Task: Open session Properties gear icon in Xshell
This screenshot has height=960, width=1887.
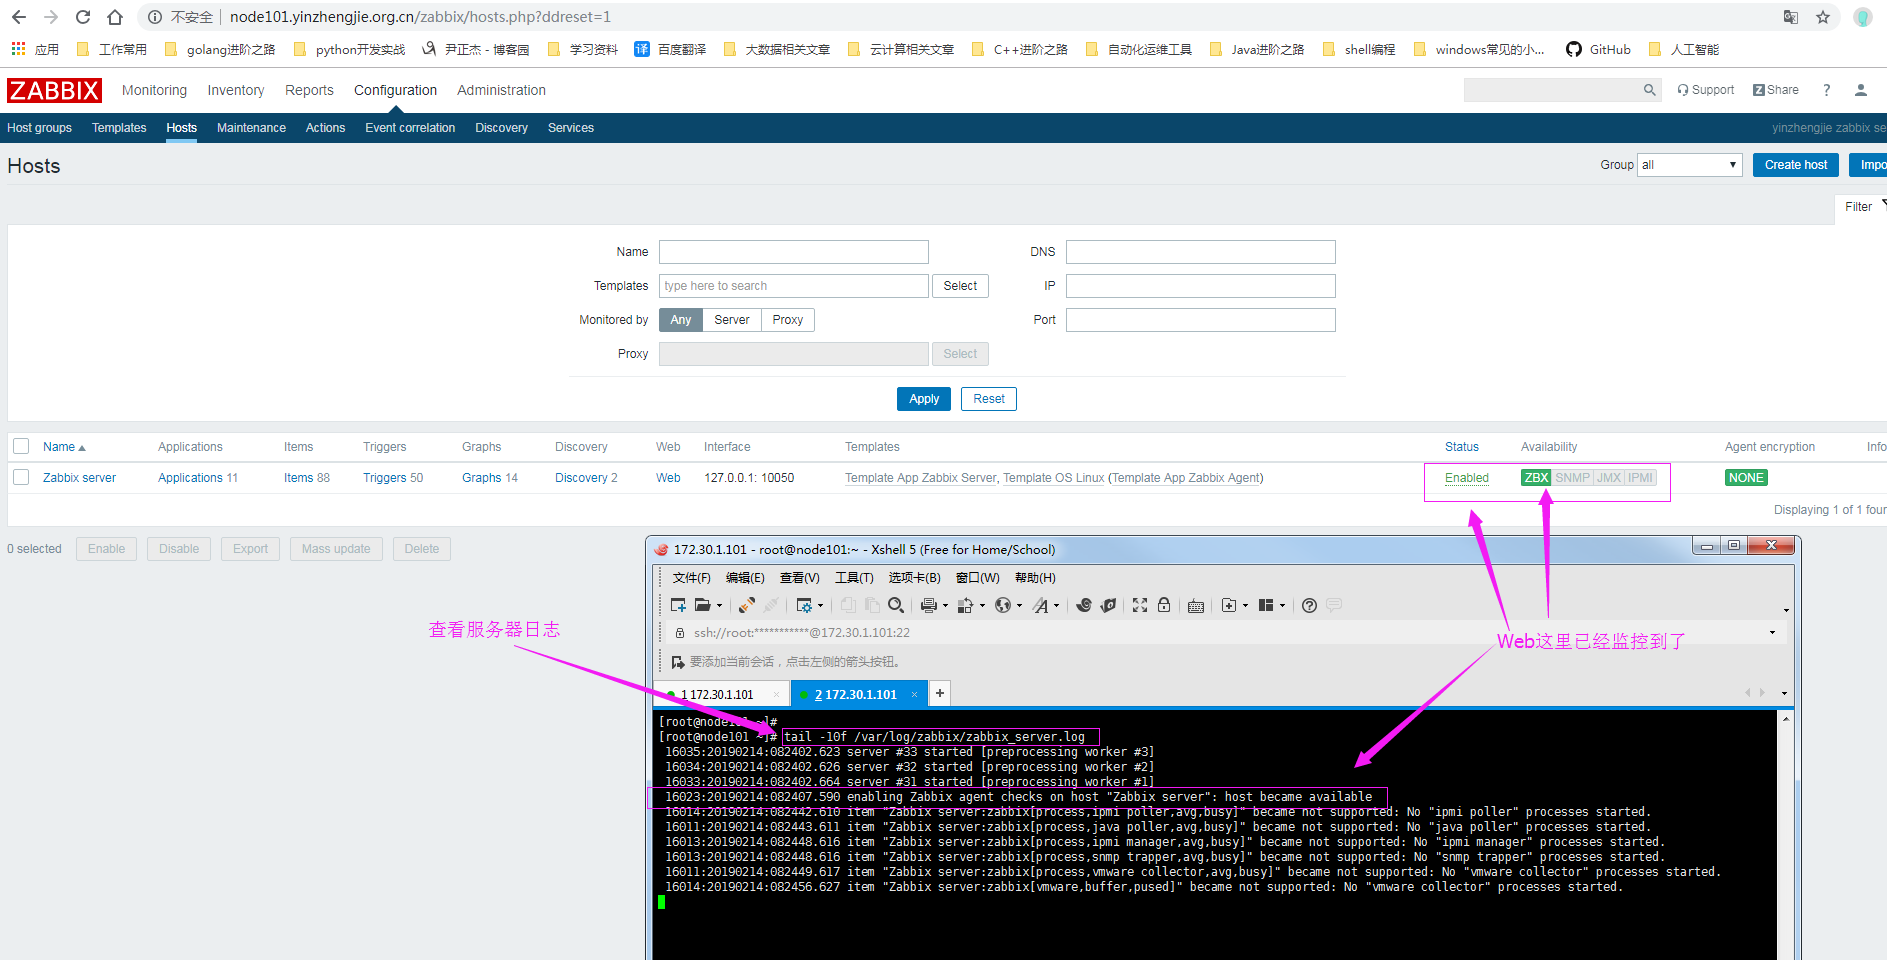Action: pyautogui.click(x=804, y=605)
